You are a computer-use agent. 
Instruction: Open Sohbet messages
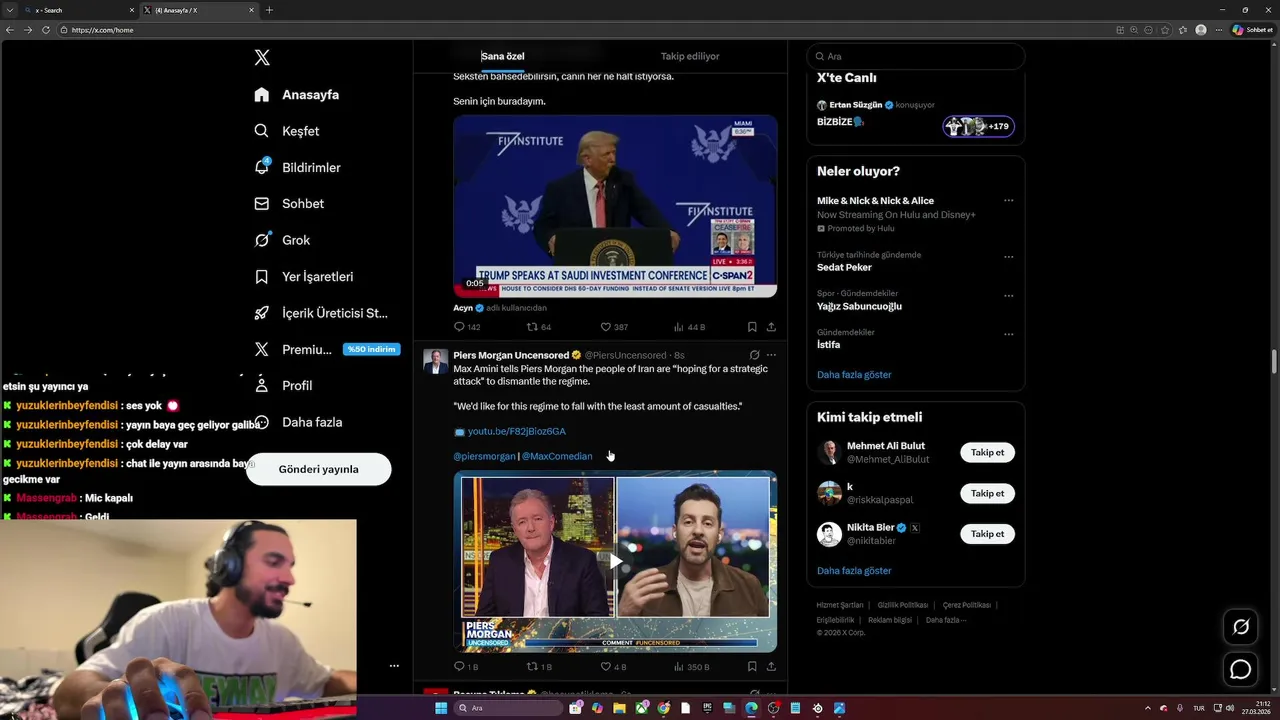tap(289, 204)
